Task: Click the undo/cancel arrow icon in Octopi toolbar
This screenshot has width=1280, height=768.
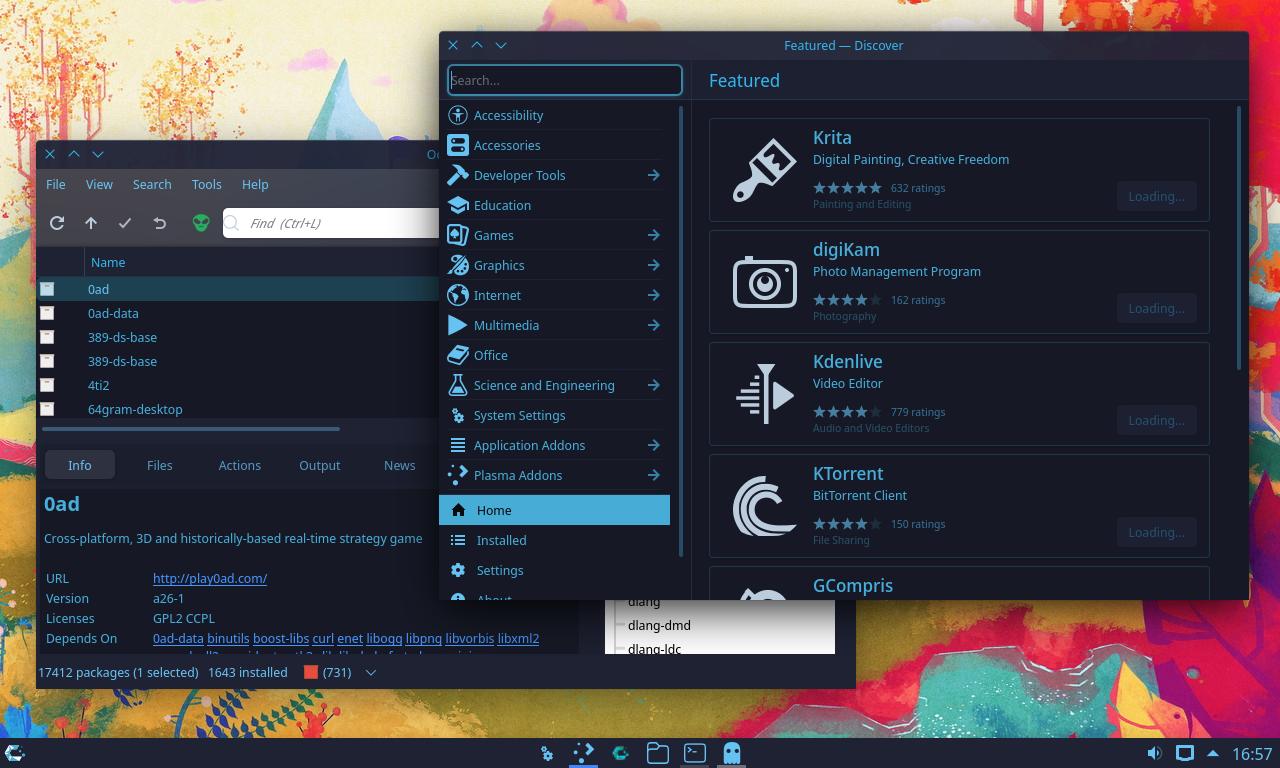Action: pyautogui.click(x=159, y=223)
